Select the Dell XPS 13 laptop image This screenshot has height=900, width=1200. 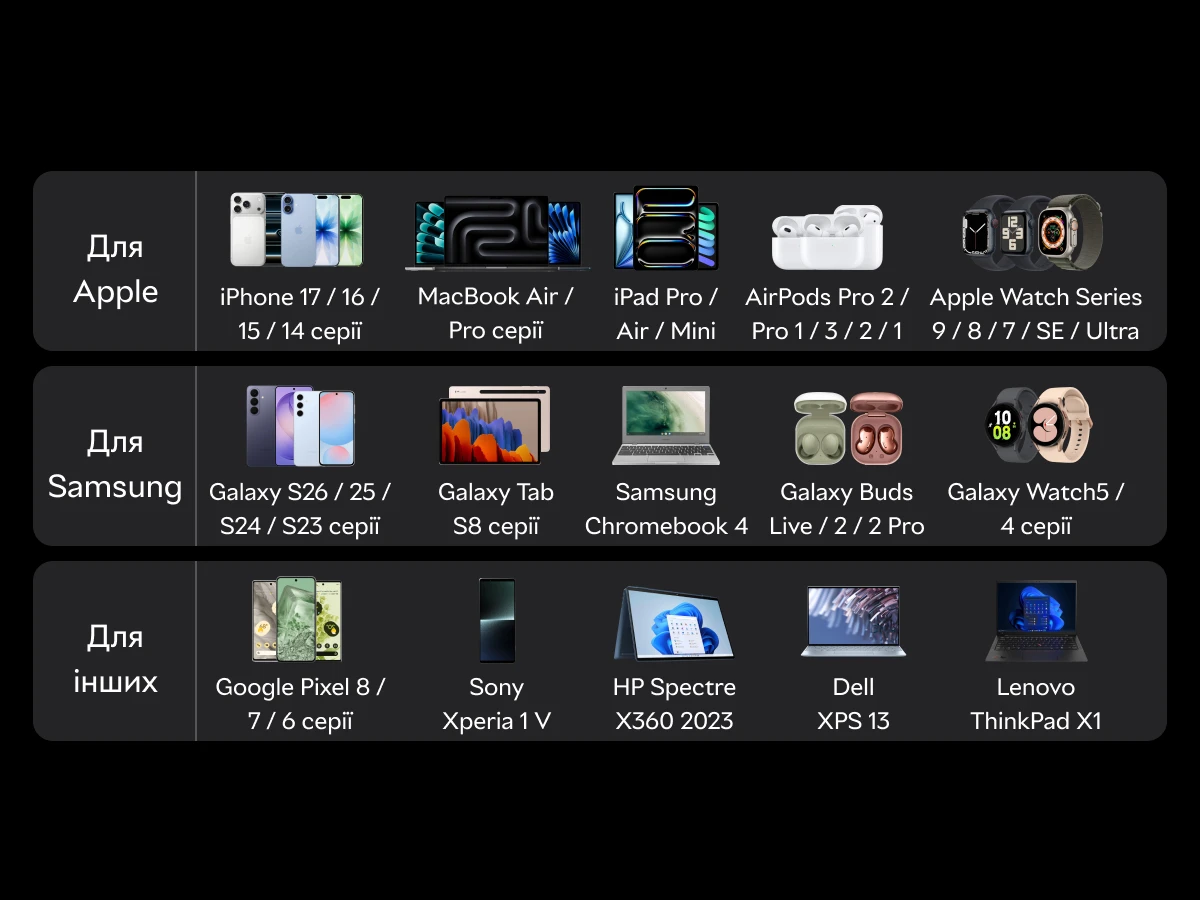(x=853, y=621)
